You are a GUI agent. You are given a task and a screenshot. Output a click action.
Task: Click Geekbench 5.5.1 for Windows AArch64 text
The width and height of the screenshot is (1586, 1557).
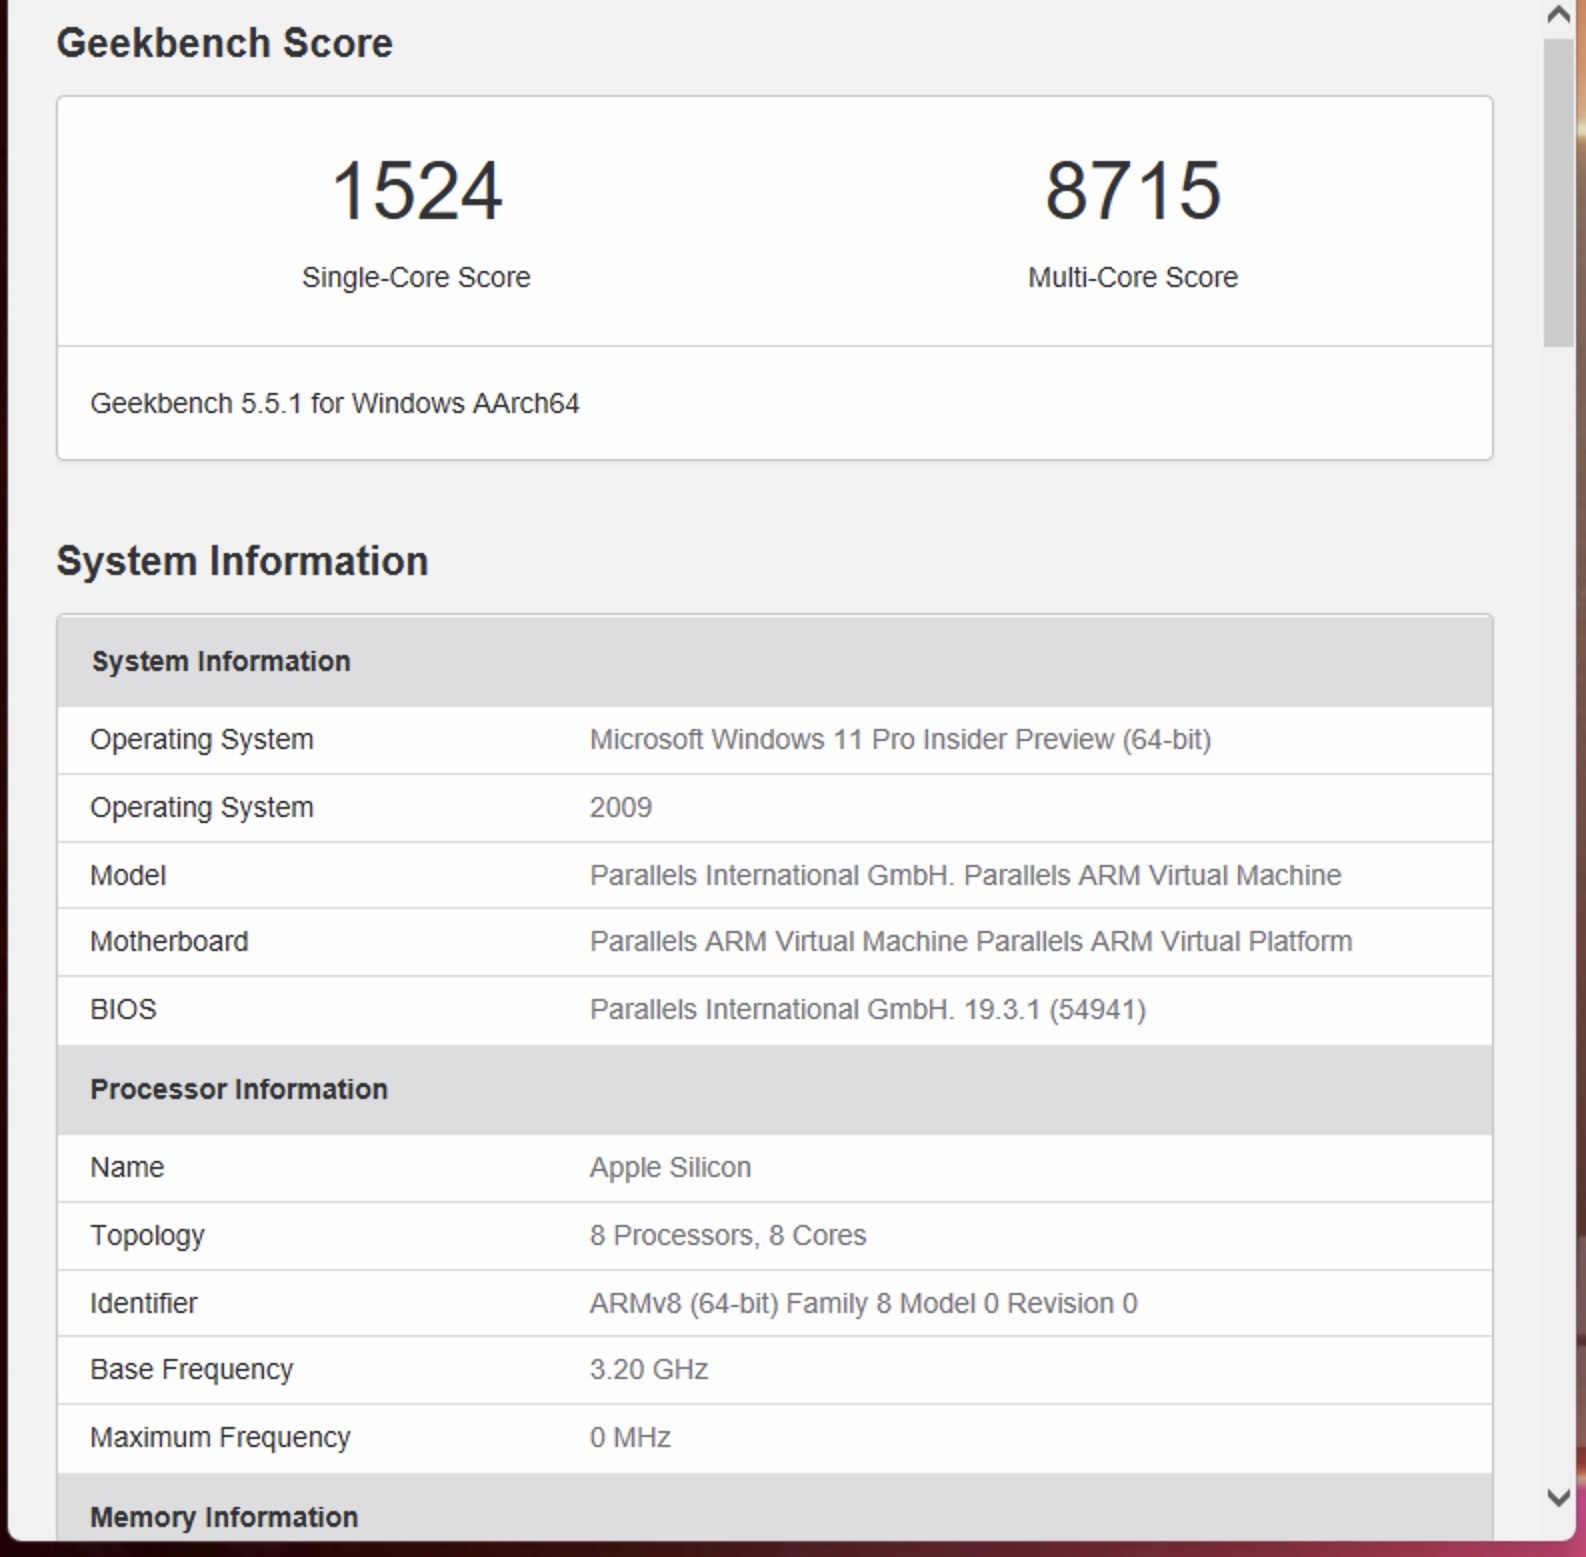pos(335,403)
